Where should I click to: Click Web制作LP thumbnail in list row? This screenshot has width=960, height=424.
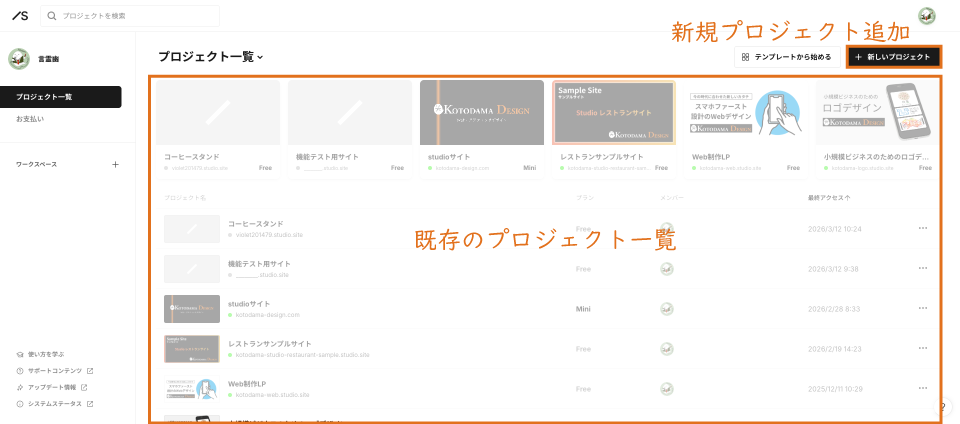point(192,389)
